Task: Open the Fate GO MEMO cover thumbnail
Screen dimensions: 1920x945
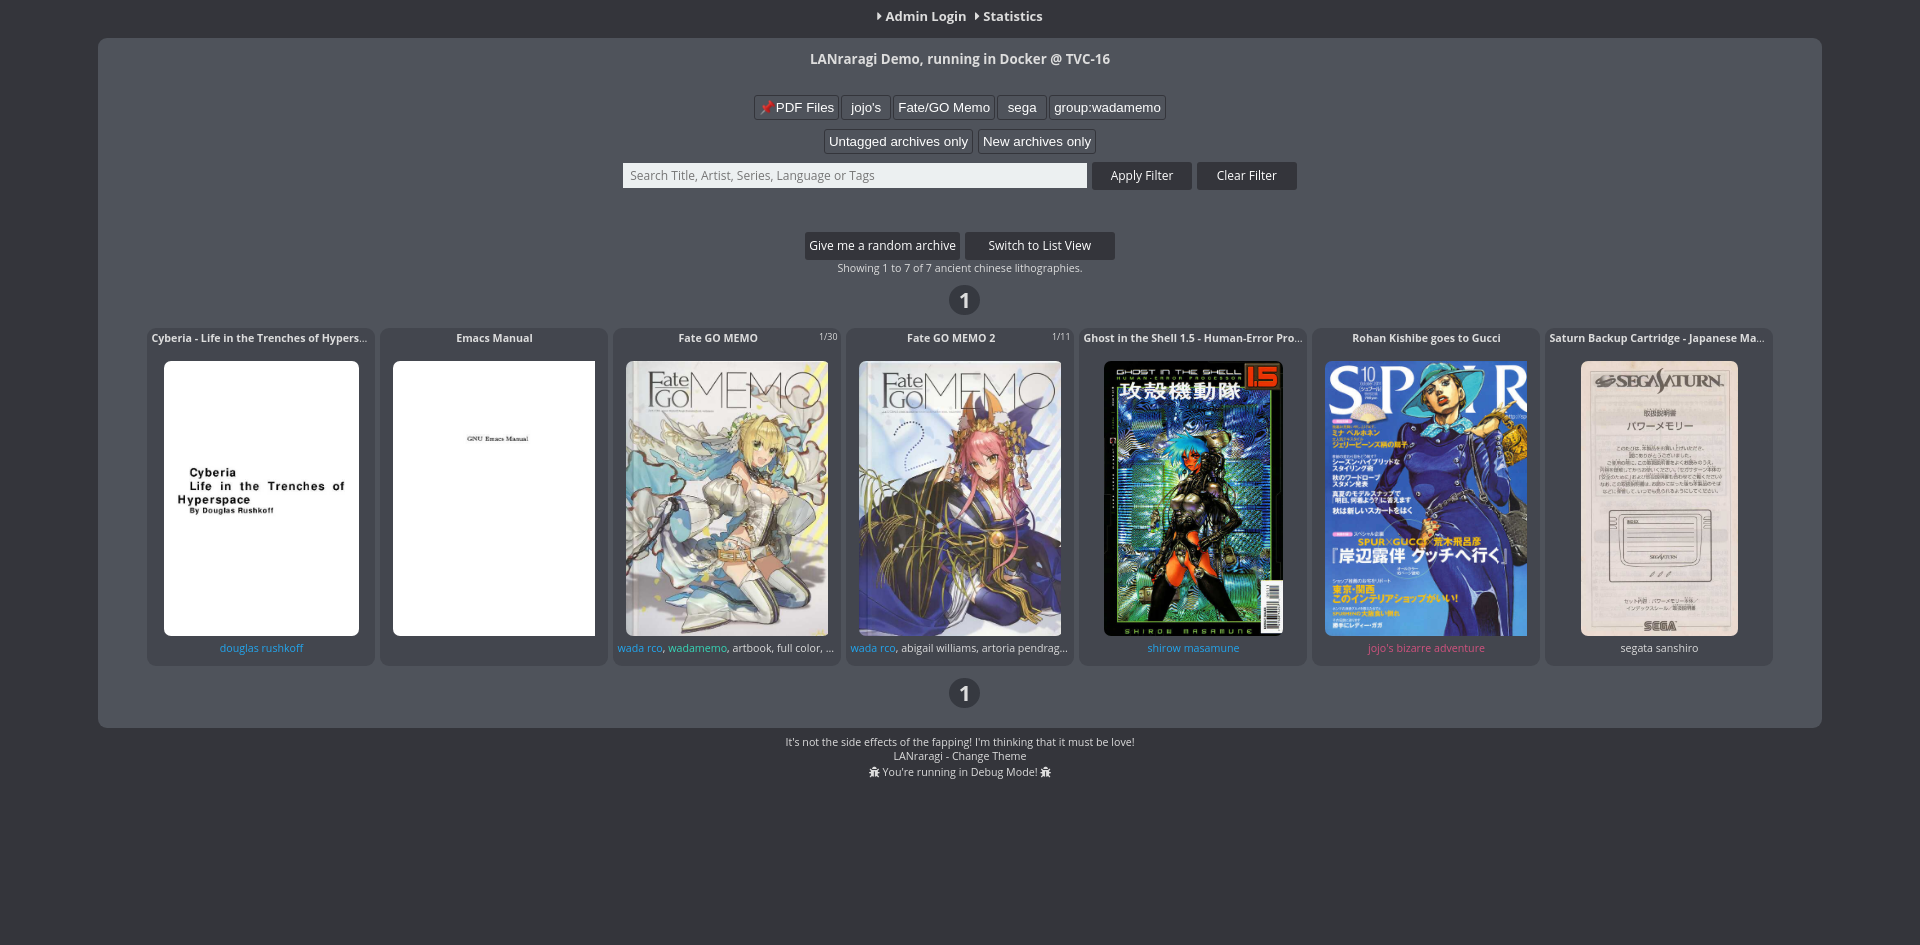Action: click(x=727, y=498)
